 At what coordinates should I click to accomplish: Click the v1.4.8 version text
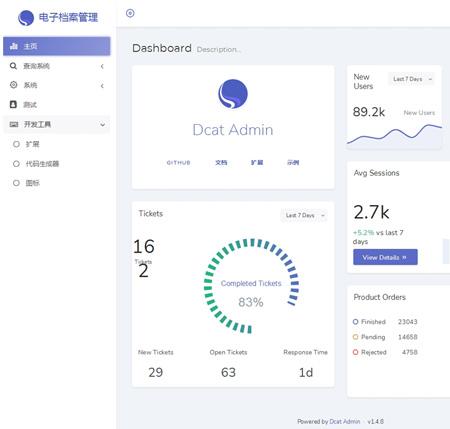coord(376,421)
